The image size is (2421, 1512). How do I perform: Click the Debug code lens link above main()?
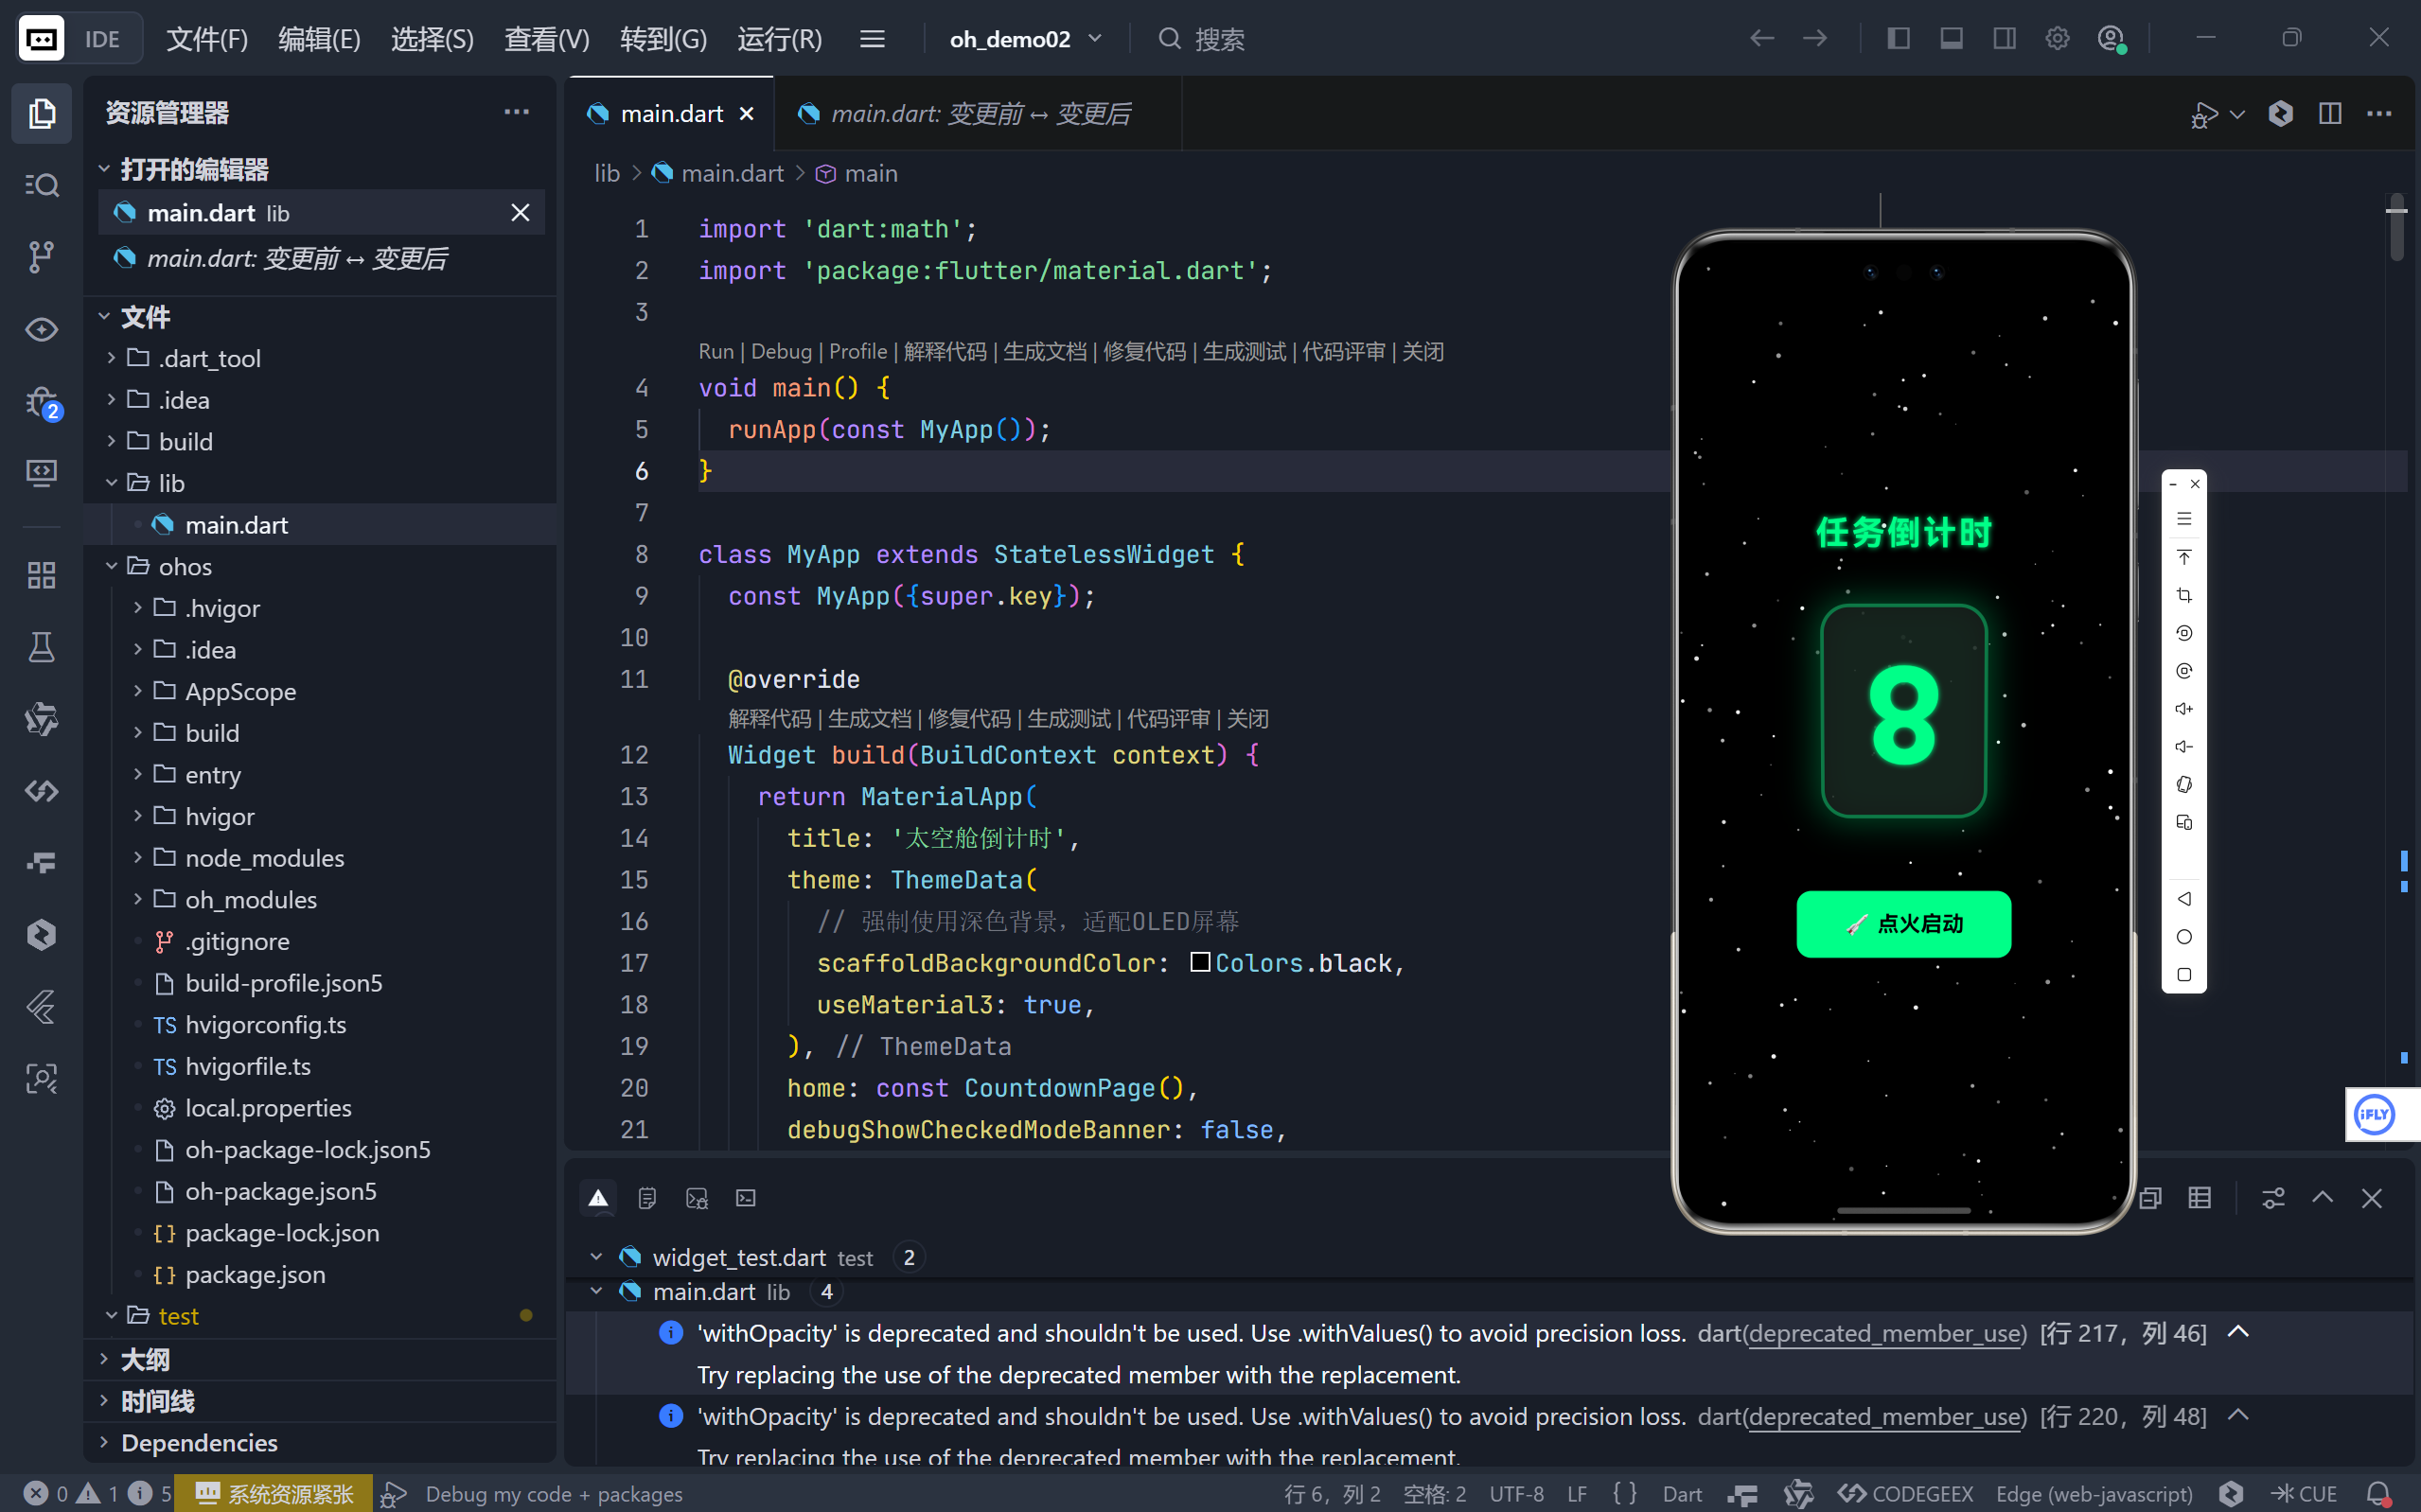pos(780,352)
